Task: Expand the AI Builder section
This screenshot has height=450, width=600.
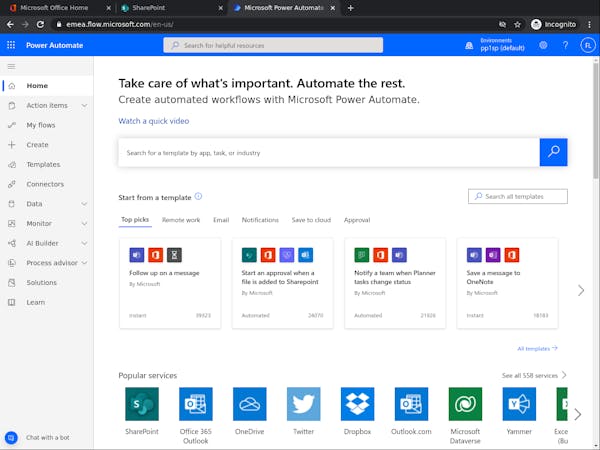Action: tap(84, 243)
